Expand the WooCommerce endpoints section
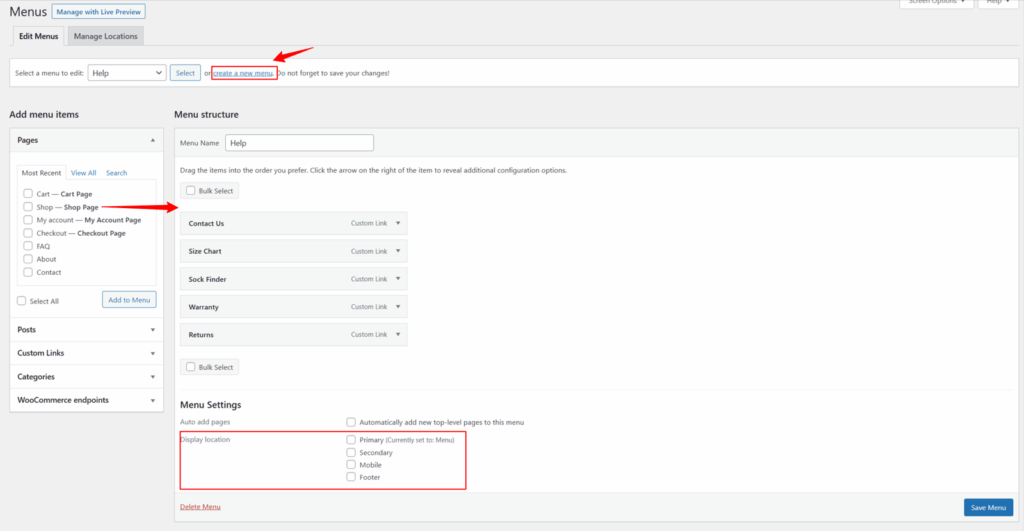This screenshot has height=531, width=1024. tap(153, 400)
